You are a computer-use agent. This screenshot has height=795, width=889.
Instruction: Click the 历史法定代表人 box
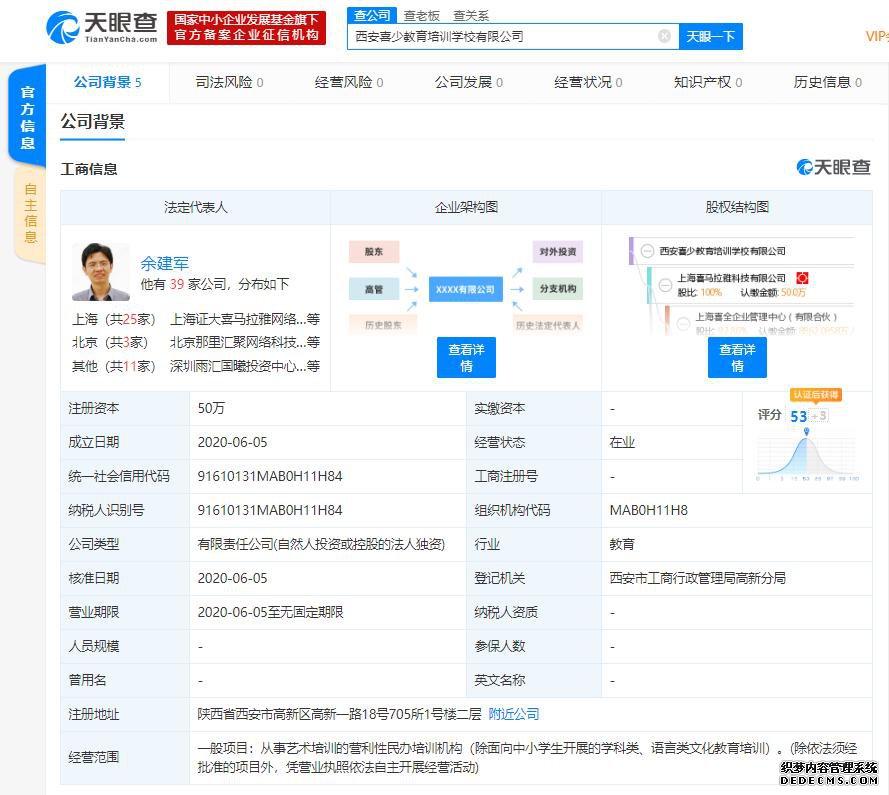[x=548, y=325]
